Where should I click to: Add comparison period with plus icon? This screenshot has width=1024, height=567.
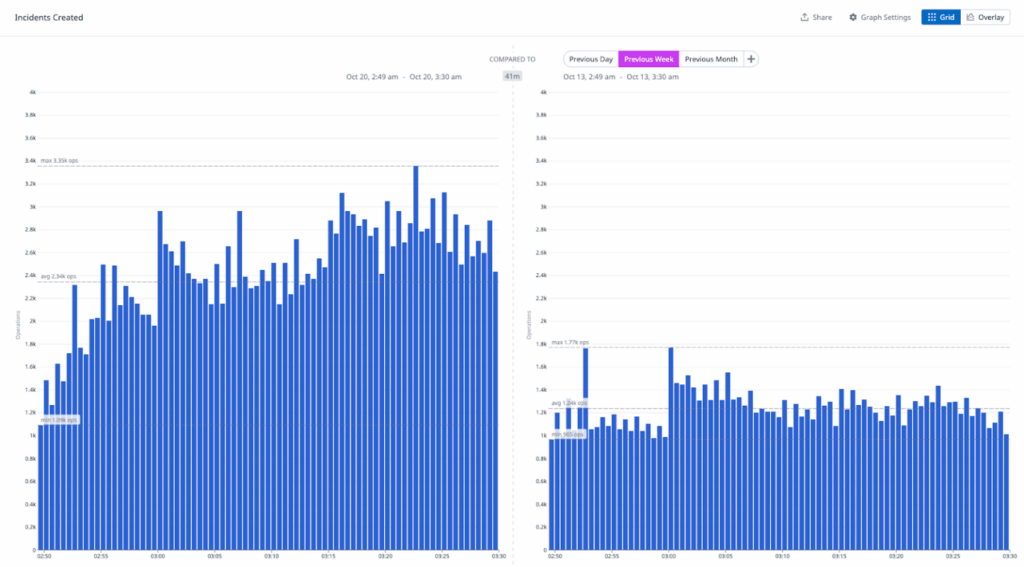click(x=751, y=59)
